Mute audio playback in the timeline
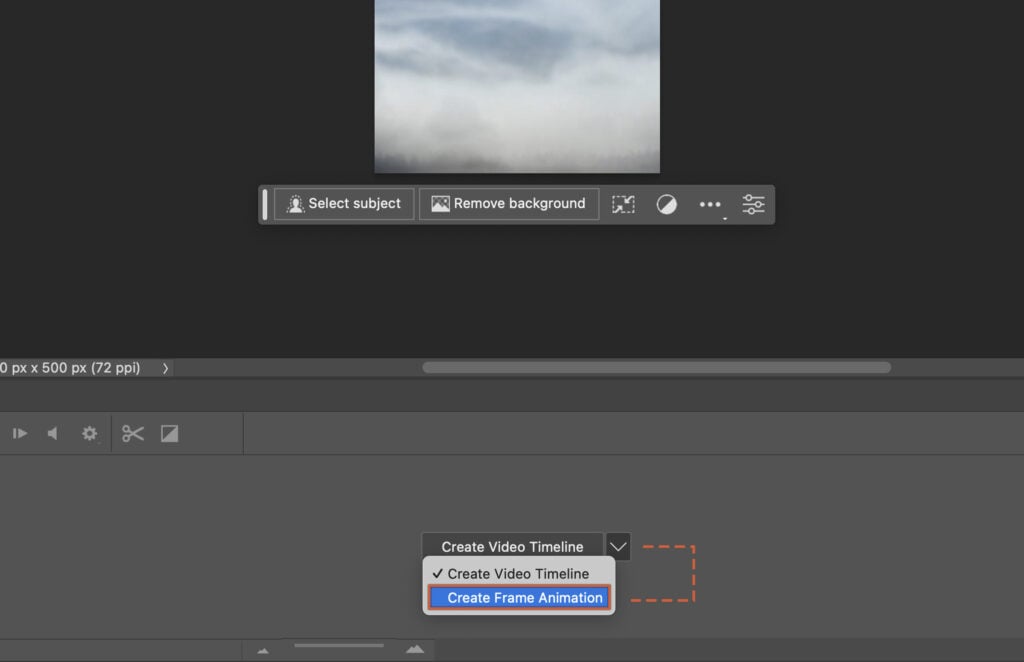The height and width of the screenshot is (662, 1024). 52,433
